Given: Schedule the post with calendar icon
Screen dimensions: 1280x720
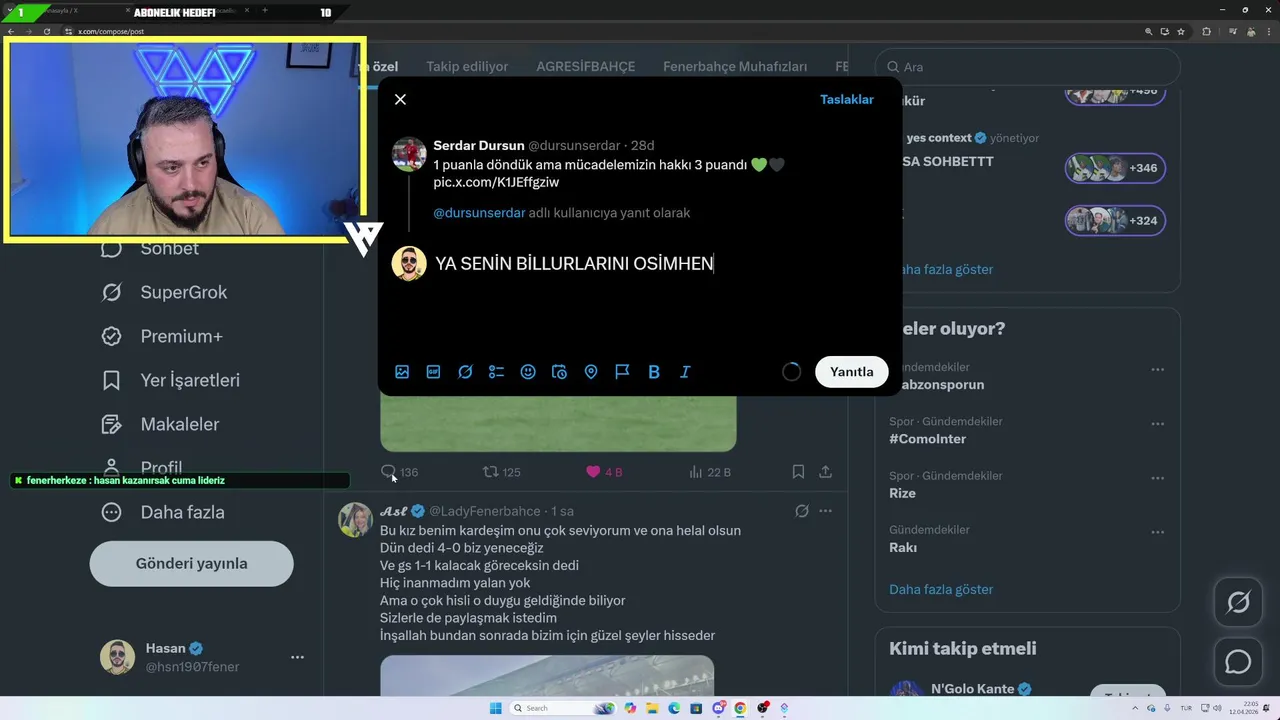Looking at the screenshot, I should pyautogui.click(x=559, y=372).
